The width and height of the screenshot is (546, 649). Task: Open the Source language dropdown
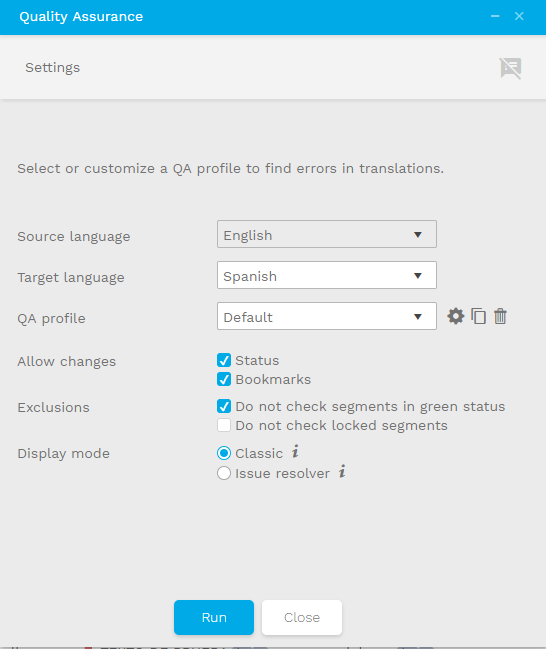click(327, 234)
